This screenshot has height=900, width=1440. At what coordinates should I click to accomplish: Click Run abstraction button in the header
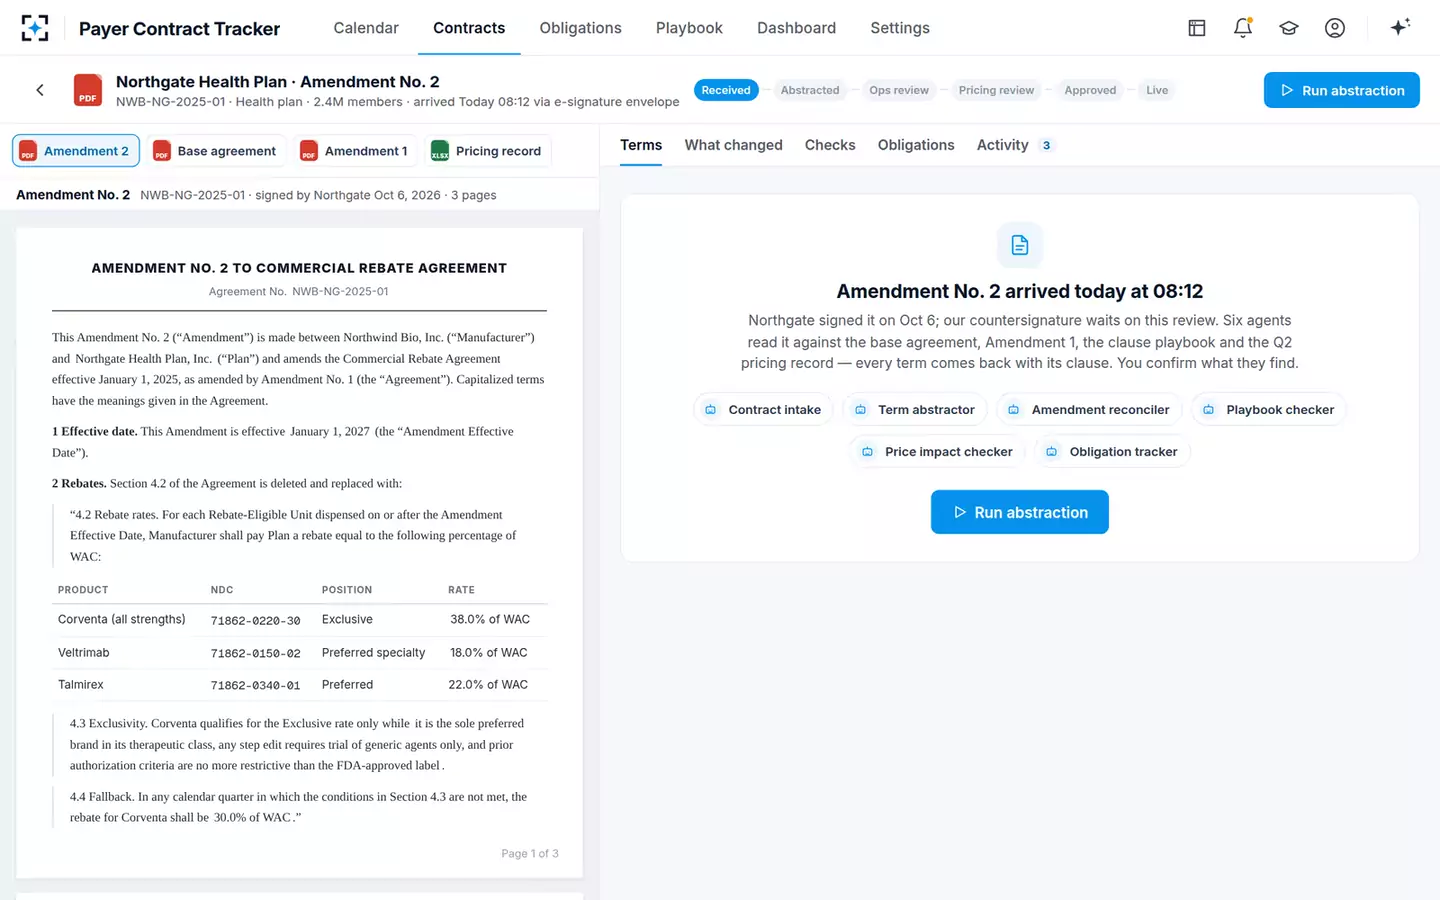click(1342, 90)
